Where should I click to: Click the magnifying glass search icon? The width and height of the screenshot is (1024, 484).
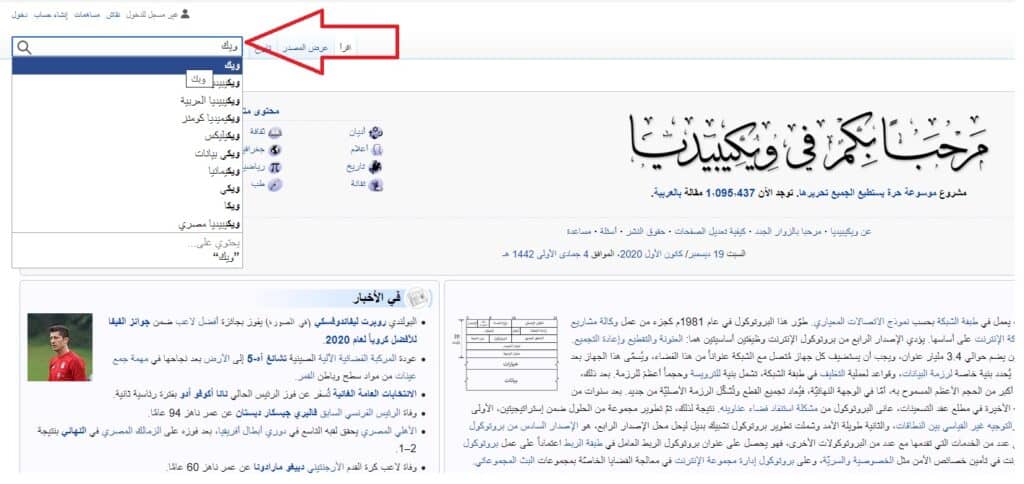pyautogui.click(x=24, y=47)
